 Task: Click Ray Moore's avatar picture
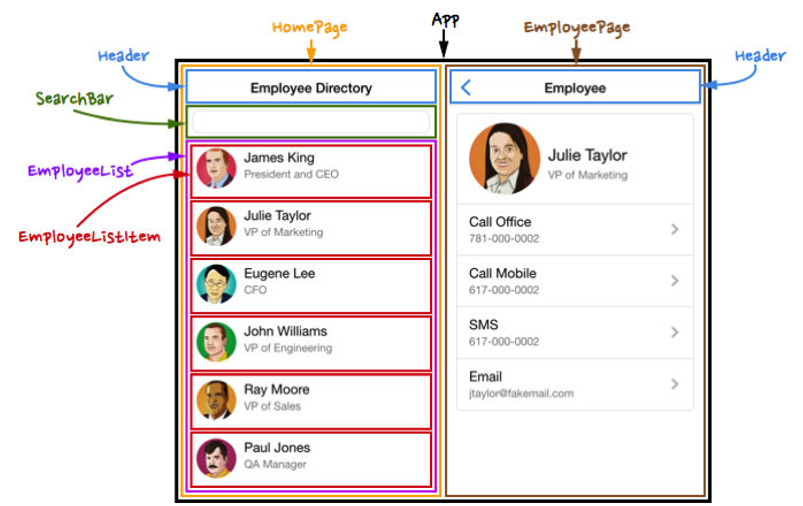pyautogui.click(x=216, y=400)
